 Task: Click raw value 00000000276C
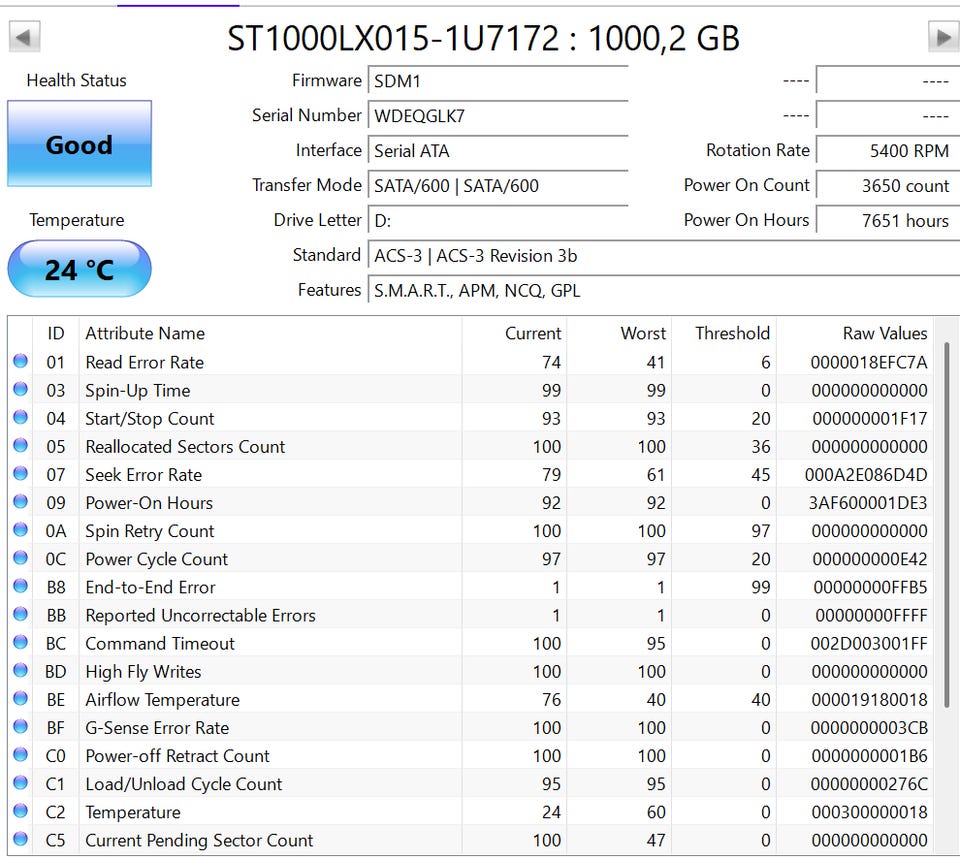tap(869, 784)
